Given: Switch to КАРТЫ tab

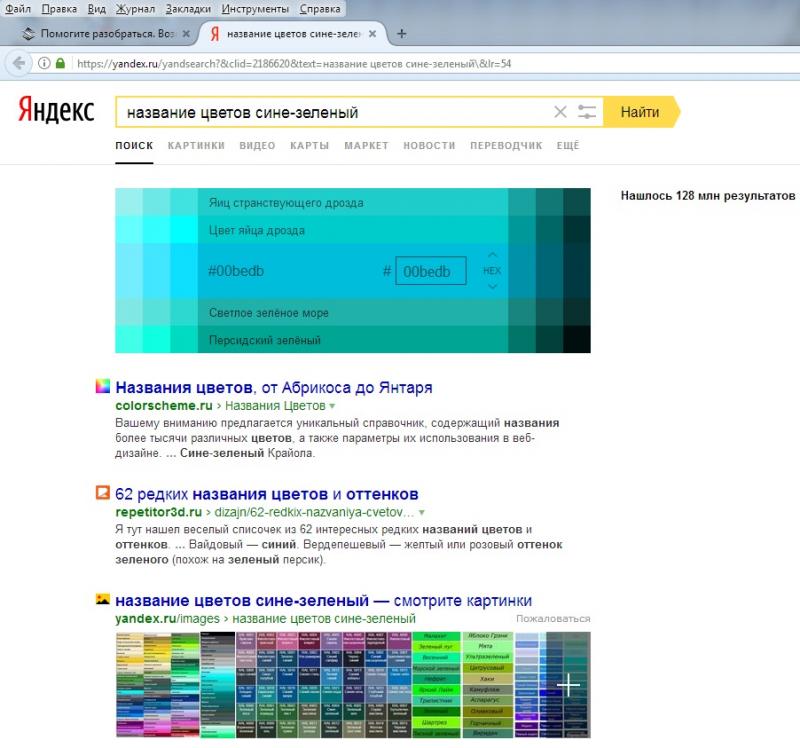Looking at the screenshot, I should coord(310,146).
